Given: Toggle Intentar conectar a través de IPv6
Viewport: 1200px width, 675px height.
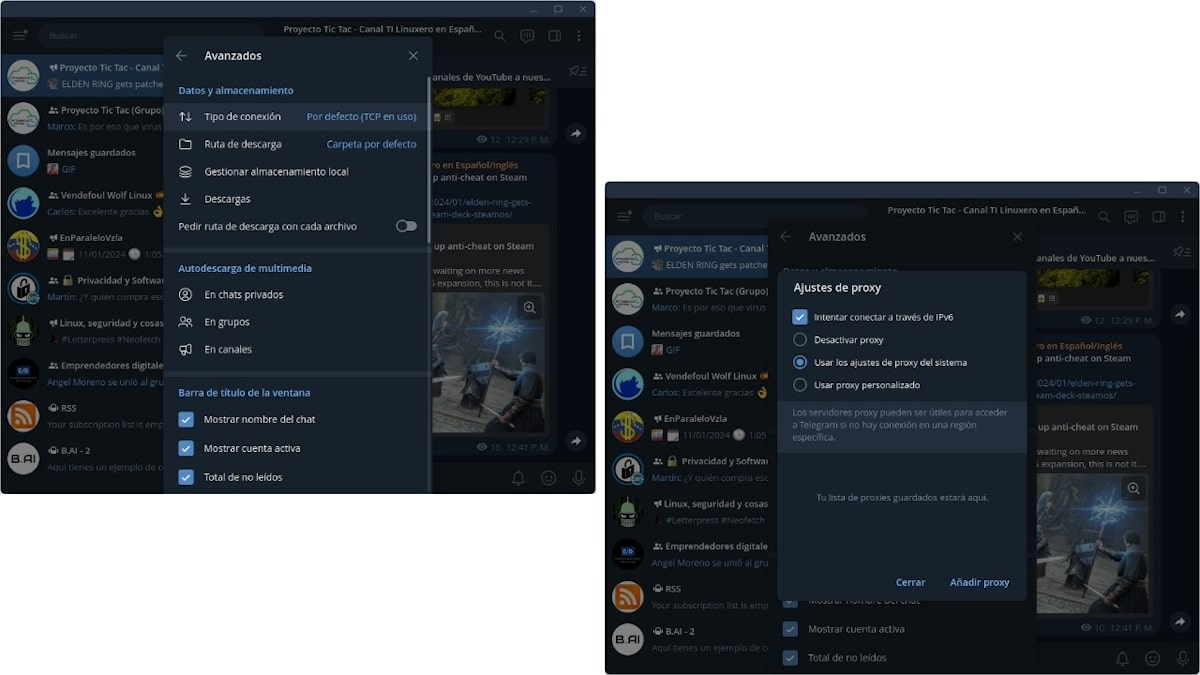Looking at the screenshot, I should tap(800, 317).
